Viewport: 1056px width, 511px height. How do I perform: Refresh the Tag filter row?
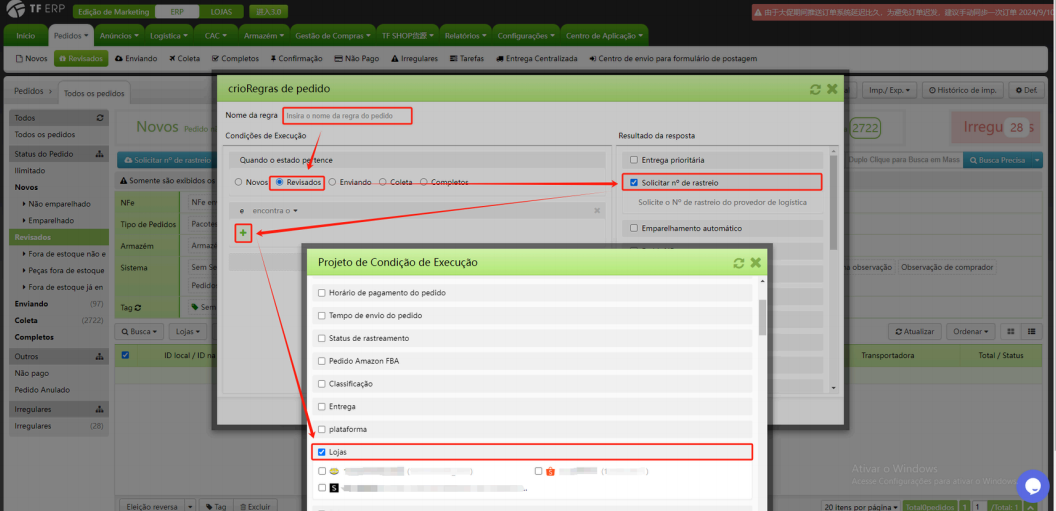coord(138,307)
